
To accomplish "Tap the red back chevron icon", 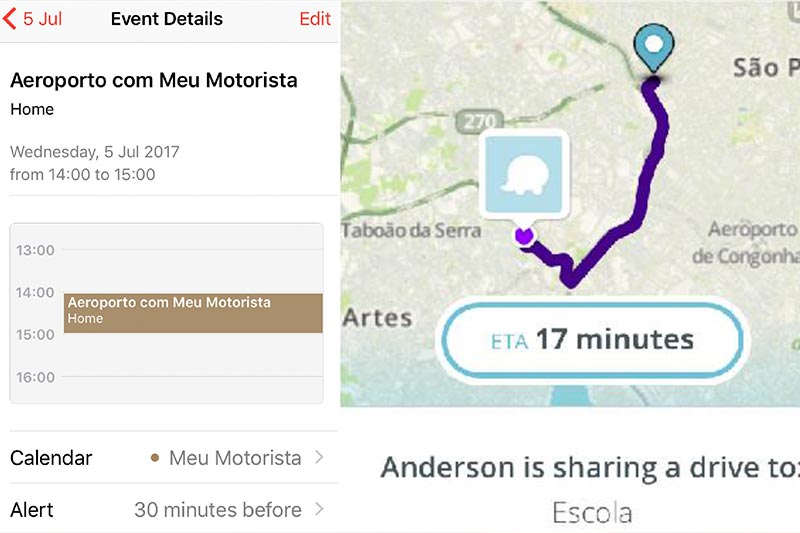I will (10, 19).
